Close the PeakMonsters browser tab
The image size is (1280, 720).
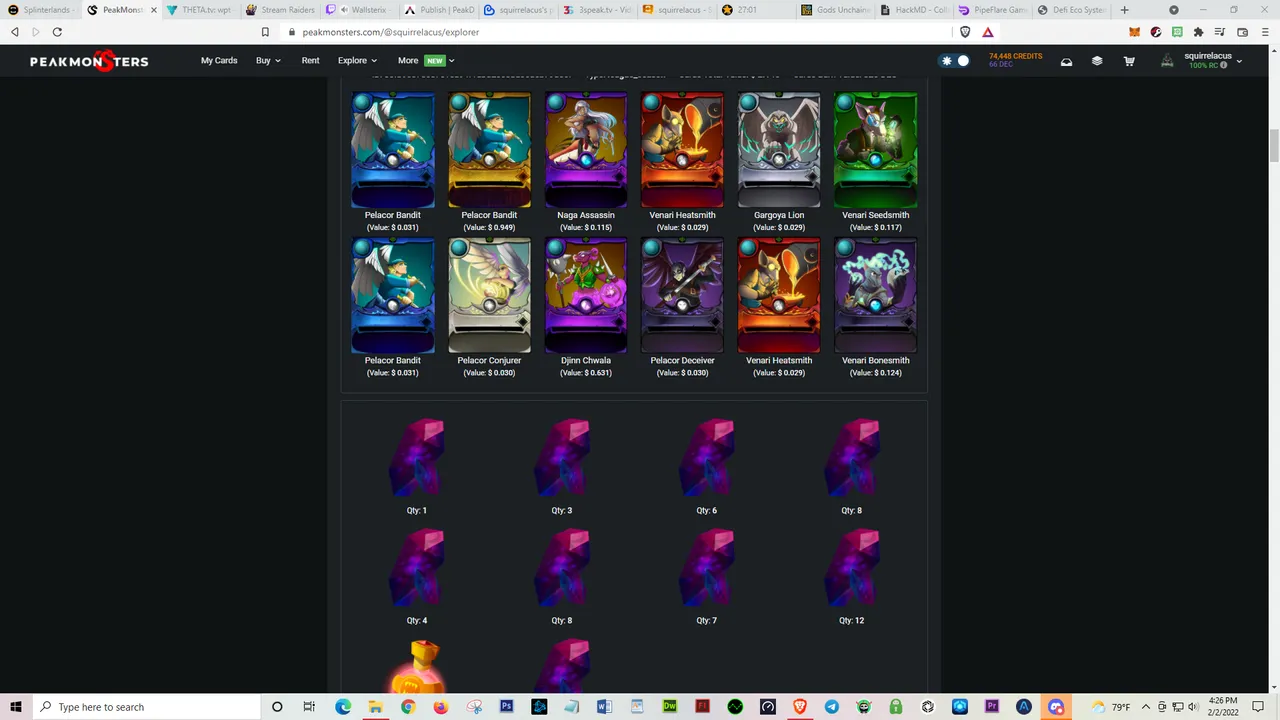point(153,10)
